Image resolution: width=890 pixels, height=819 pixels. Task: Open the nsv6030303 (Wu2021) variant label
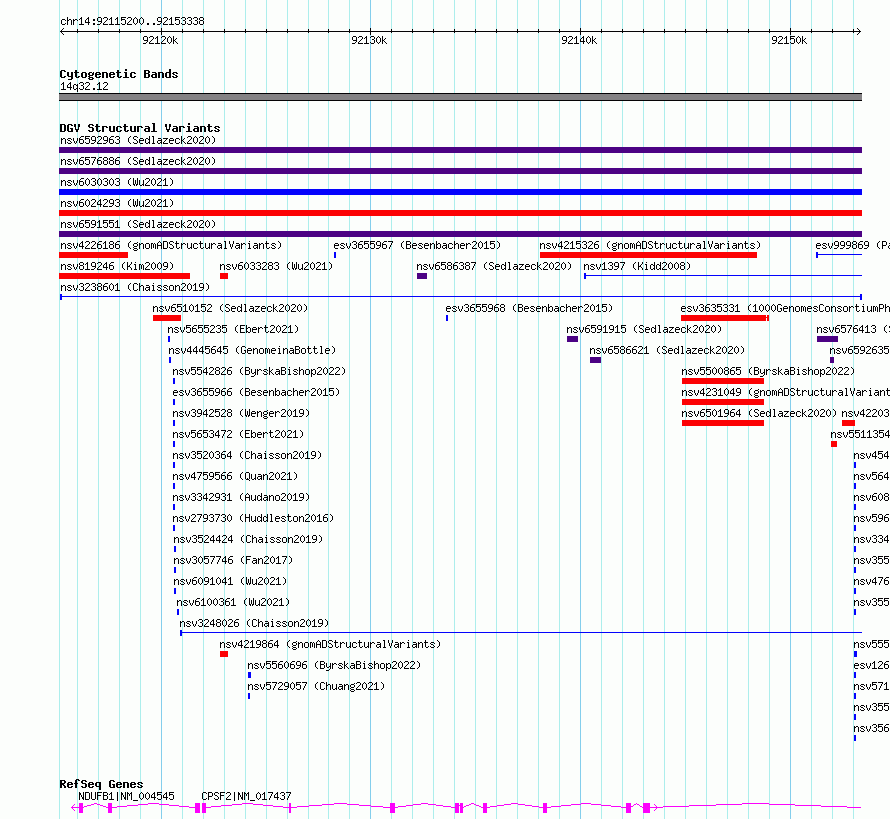pos(117,182)
